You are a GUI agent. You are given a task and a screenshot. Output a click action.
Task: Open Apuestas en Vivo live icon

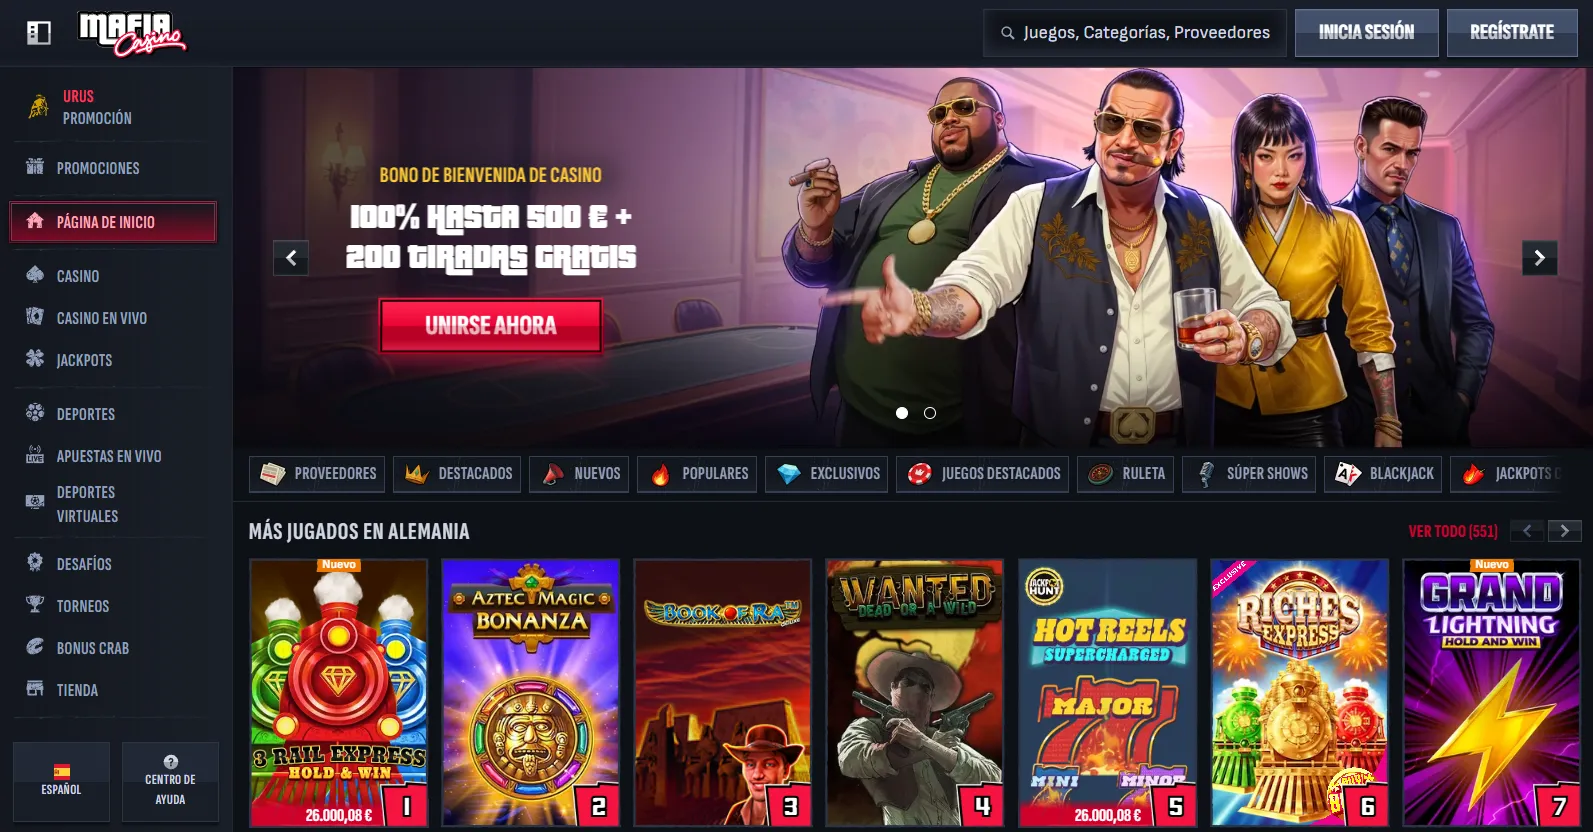click(x=35, y=455)
